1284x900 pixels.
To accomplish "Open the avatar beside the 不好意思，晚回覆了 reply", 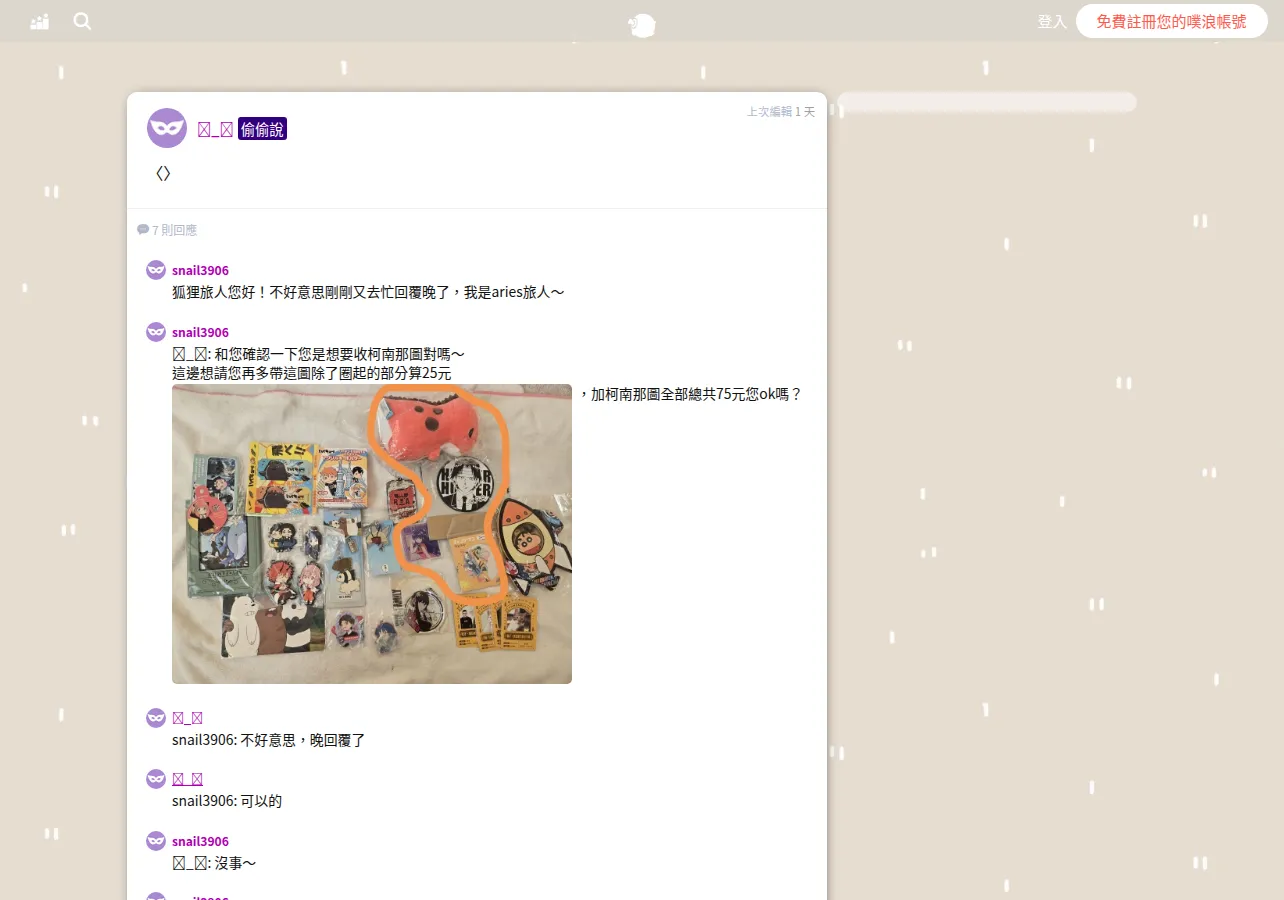I will 156,718.
